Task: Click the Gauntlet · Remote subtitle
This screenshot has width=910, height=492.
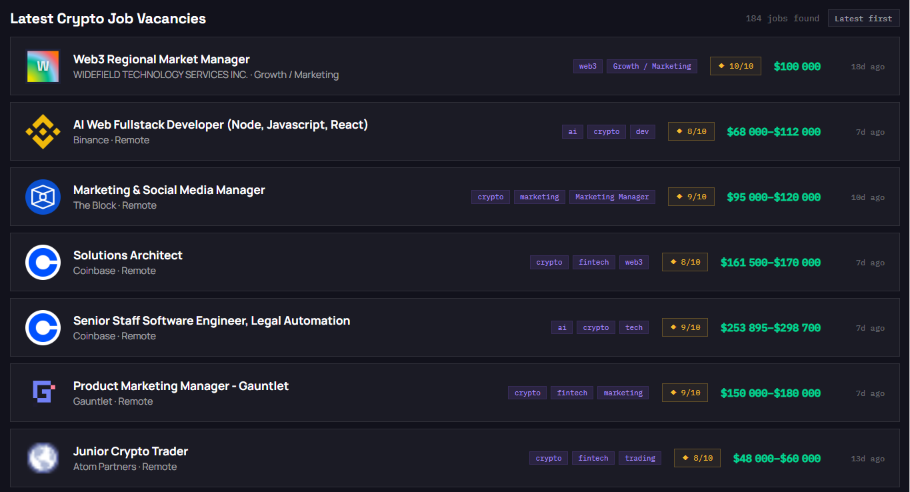Action: tap(113, 401)
